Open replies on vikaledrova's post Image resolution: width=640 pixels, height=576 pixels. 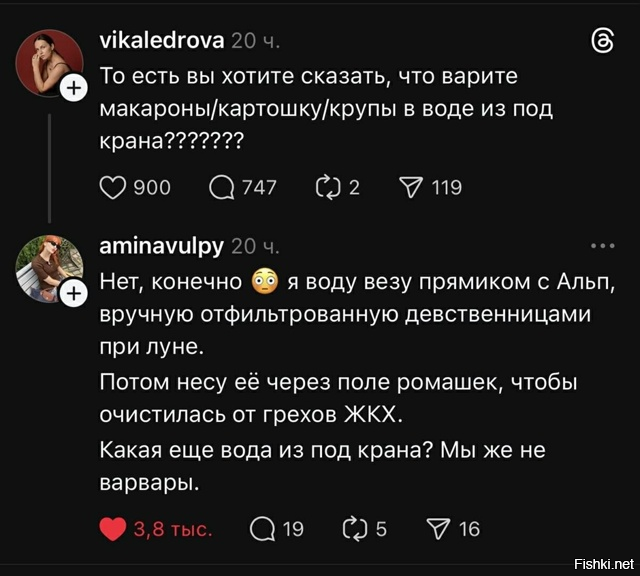223,187
